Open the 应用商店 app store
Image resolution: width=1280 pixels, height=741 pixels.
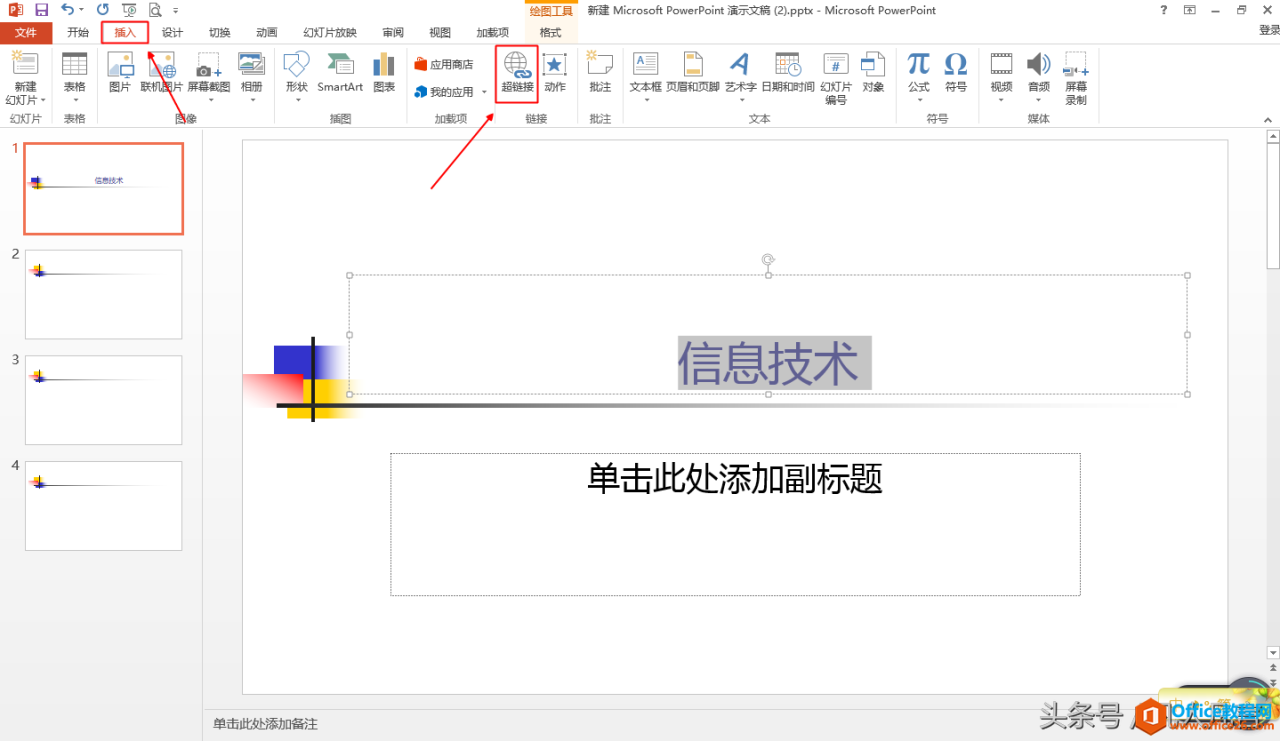coord(444,64)
